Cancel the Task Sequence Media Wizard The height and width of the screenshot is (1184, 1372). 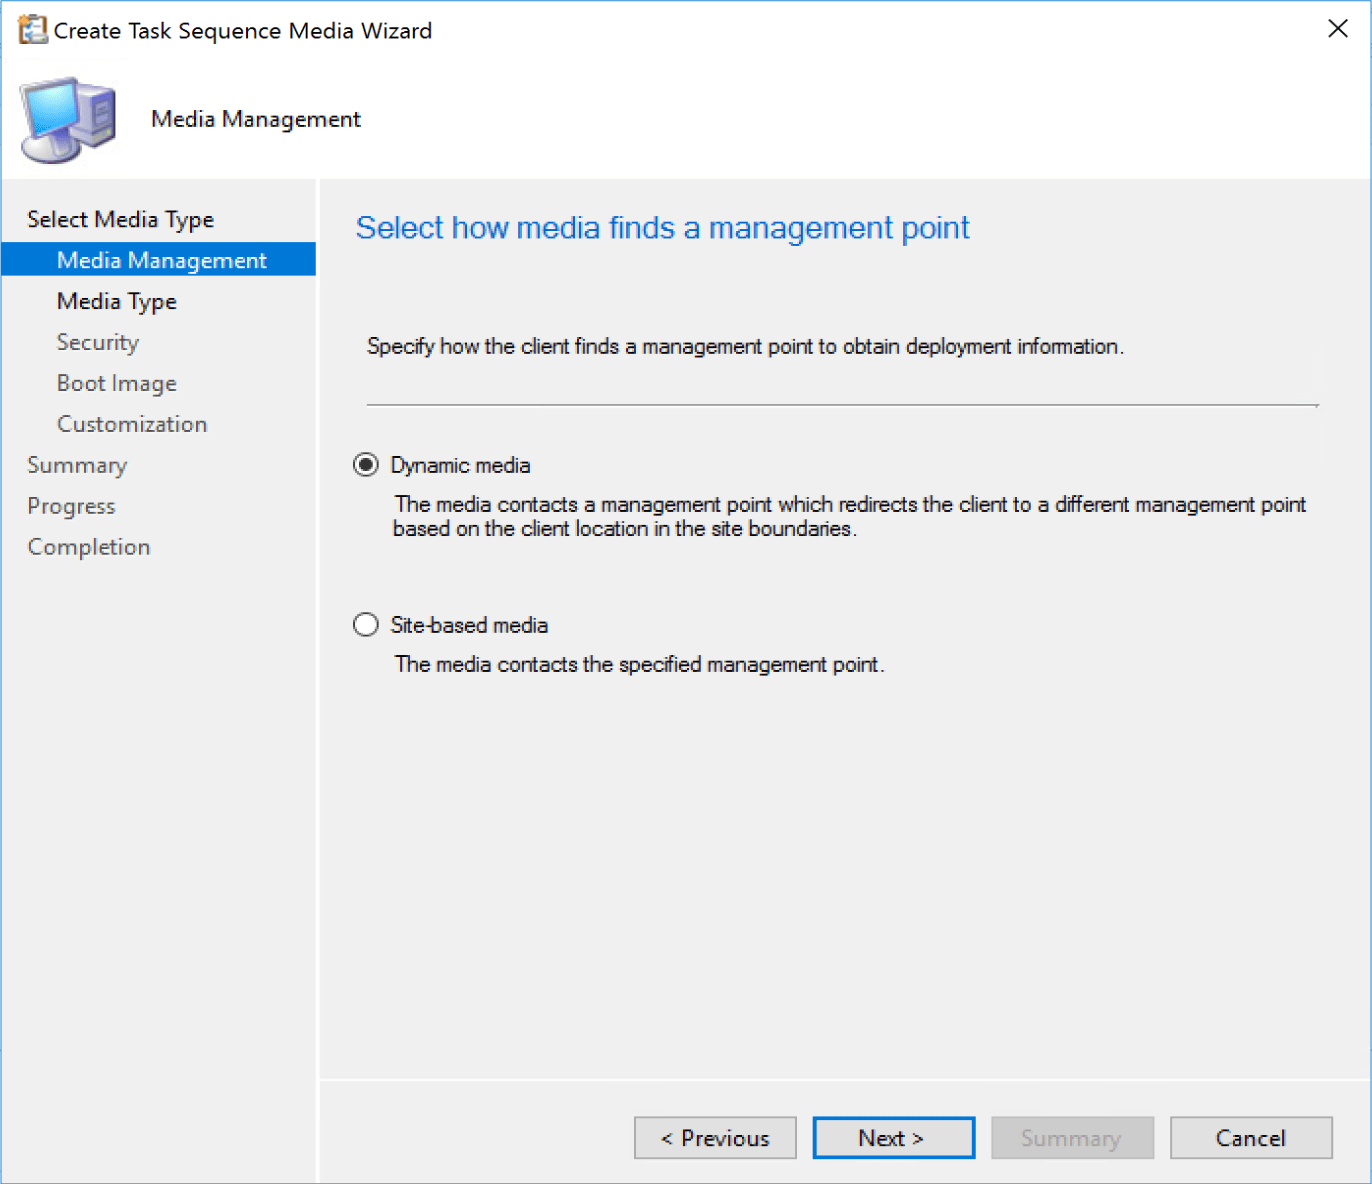pyautogui.click(x=1250, y=1137)
